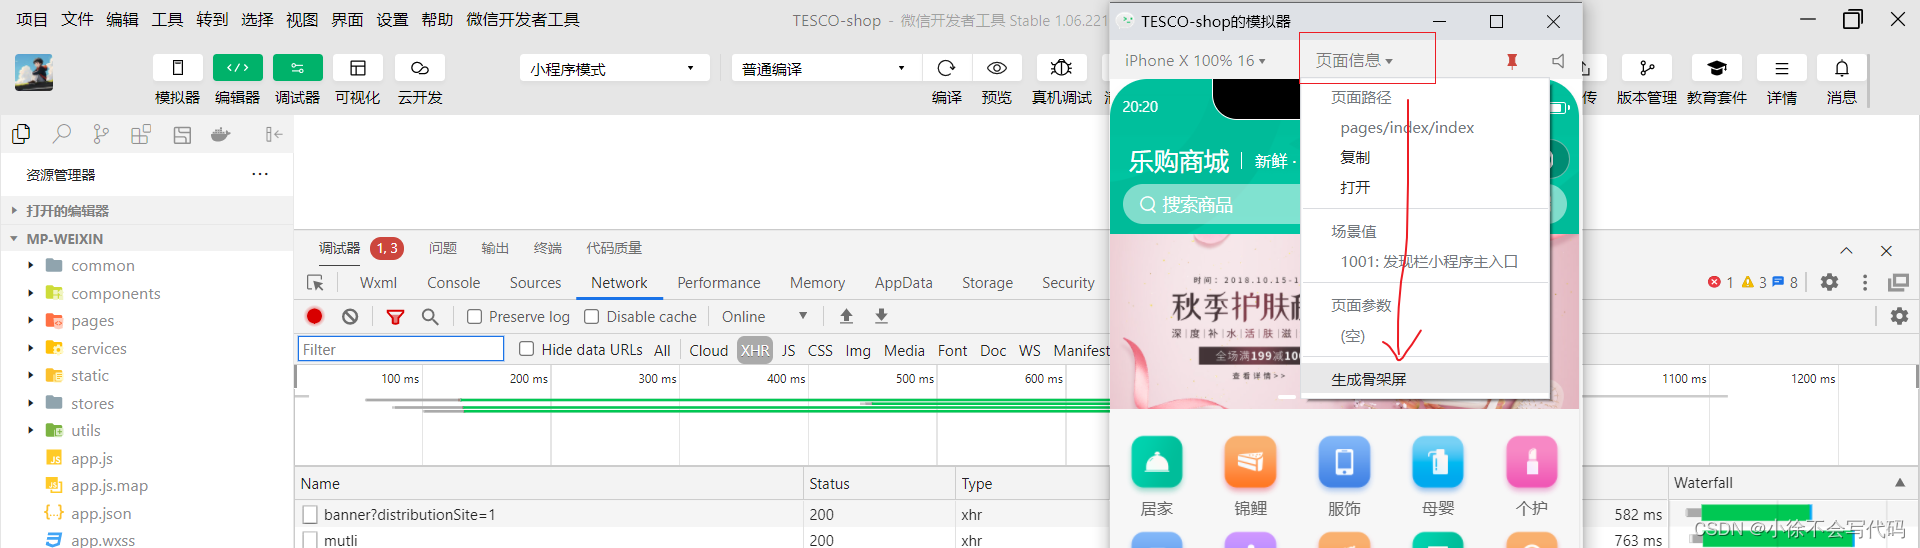This screenshot has height=548, width=1920.
Task: Click the network Filter input field
Action: [x=401, y=349]
